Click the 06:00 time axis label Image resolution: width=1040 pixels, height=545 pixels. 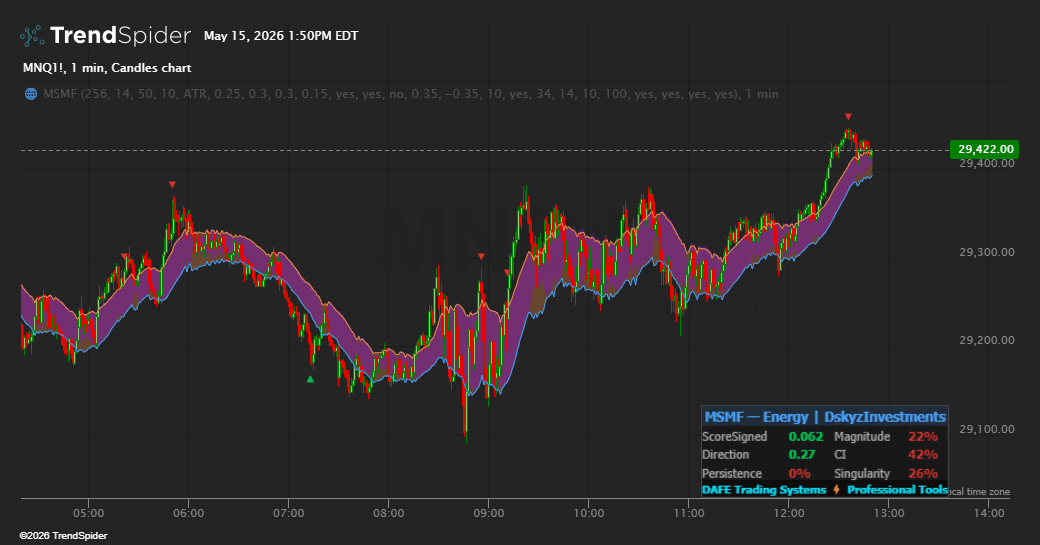click(x=188, y=513)
